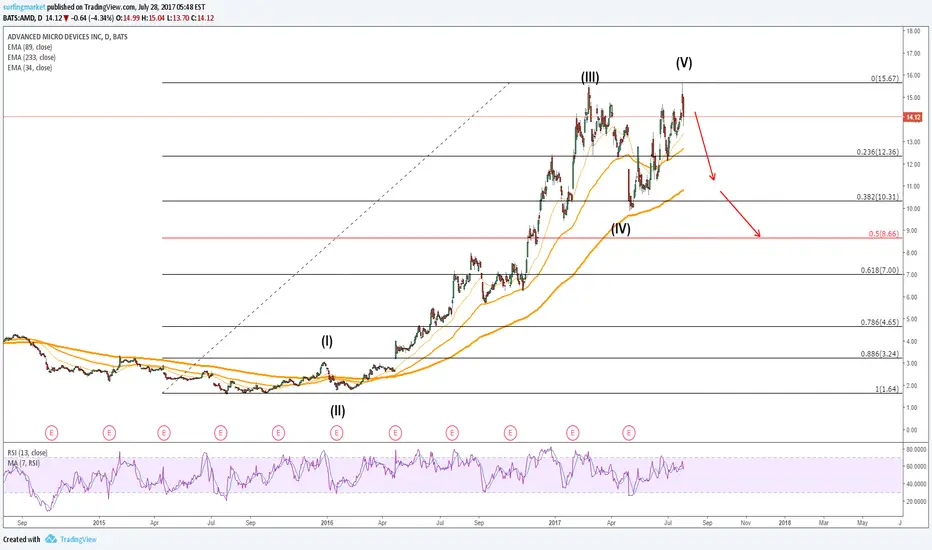Click 11.00 on the price axis
The image size is (932, 550).
click(913, 187)
